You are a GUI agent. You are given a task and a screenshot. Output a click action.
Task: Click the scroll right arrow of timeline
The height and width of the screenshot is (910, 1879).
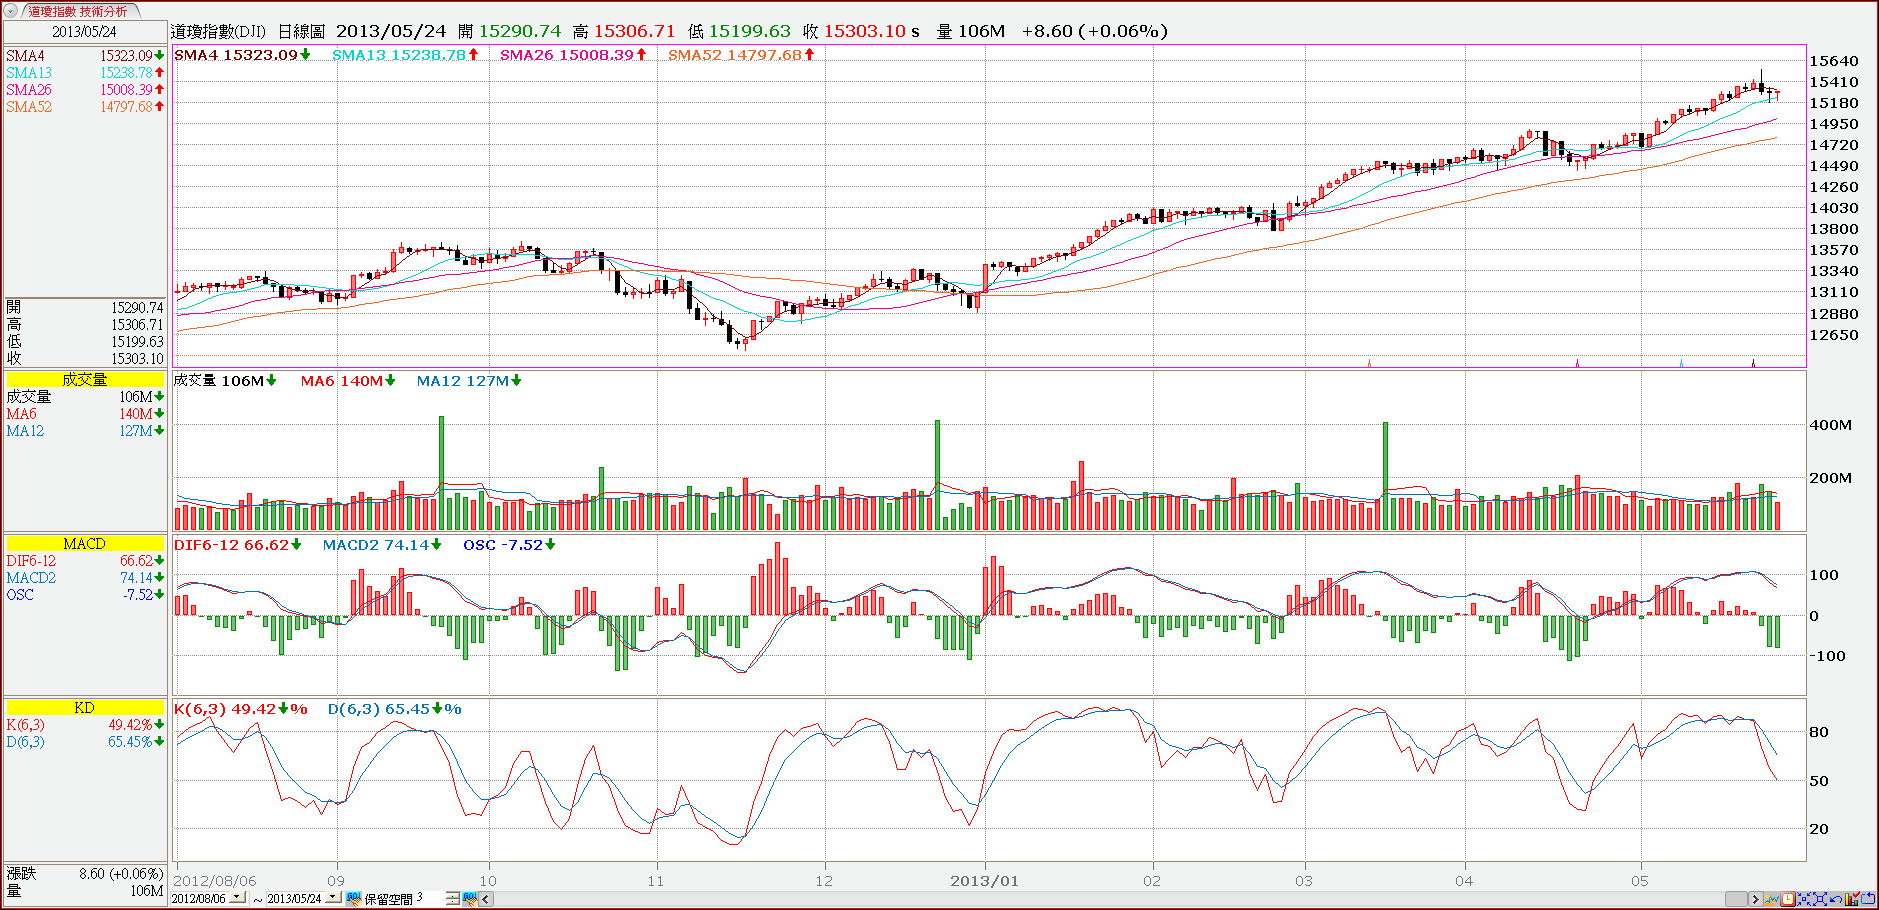coord(1755,899)
